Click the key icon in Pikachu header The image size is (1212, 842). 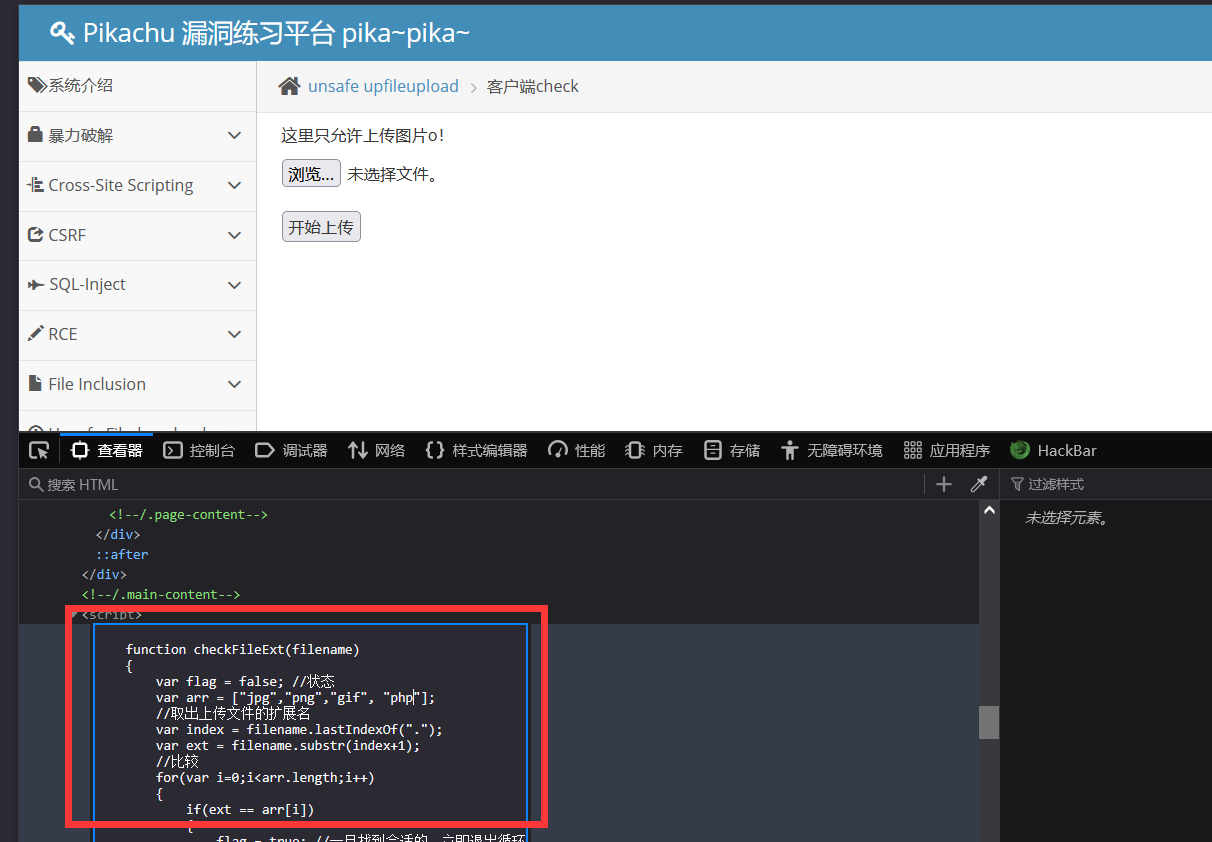click(x=62, y=33)
